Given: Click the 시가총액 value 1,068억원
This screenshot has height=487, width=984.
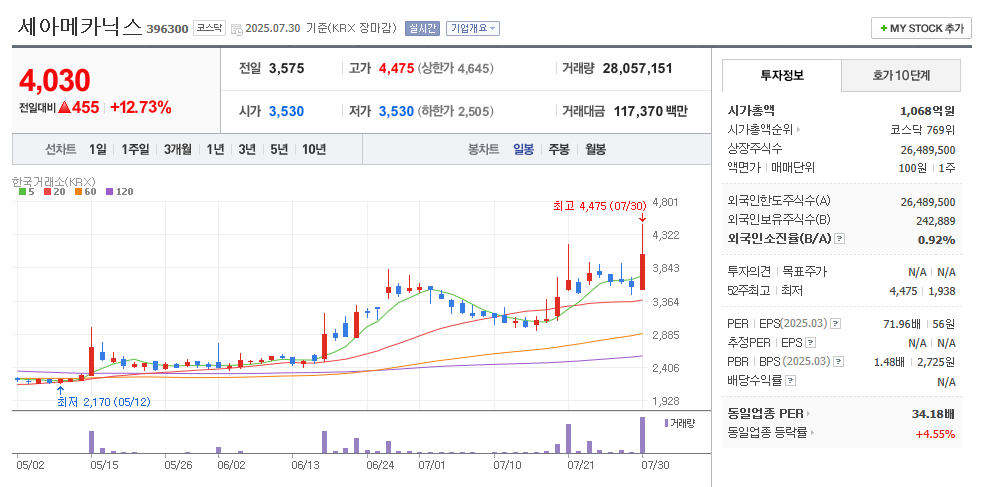Looking at the screenshot, I should pos(927,111).
